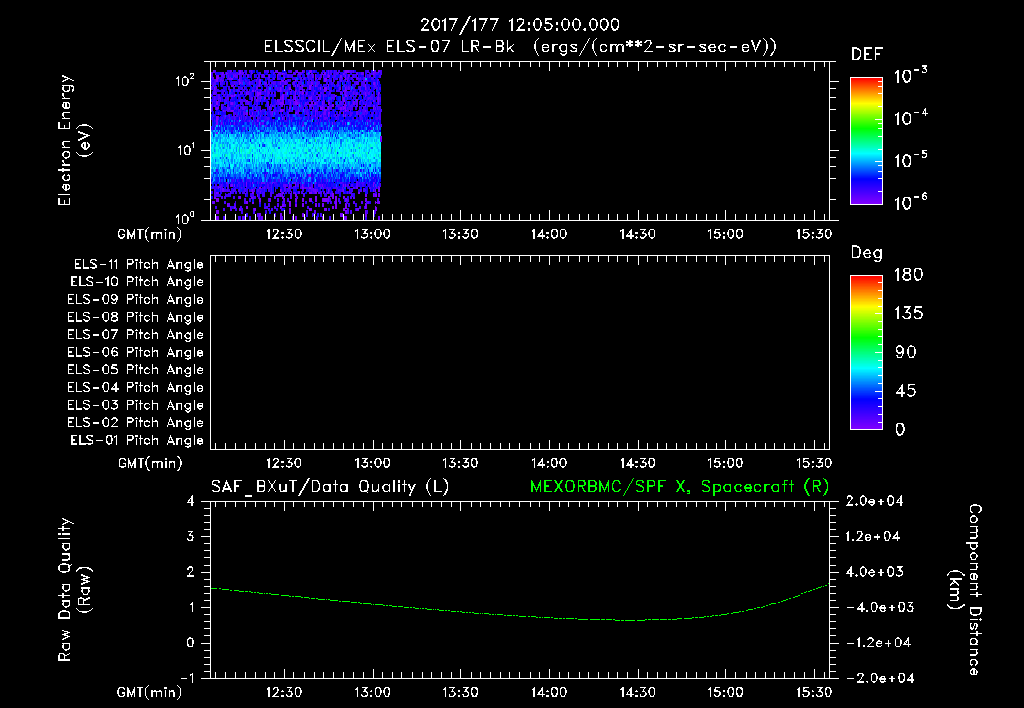Click the empty pitch angle plot panel
Viewport: 1024px width, 708px height.
pyautogui.click(x=520, y=353)
